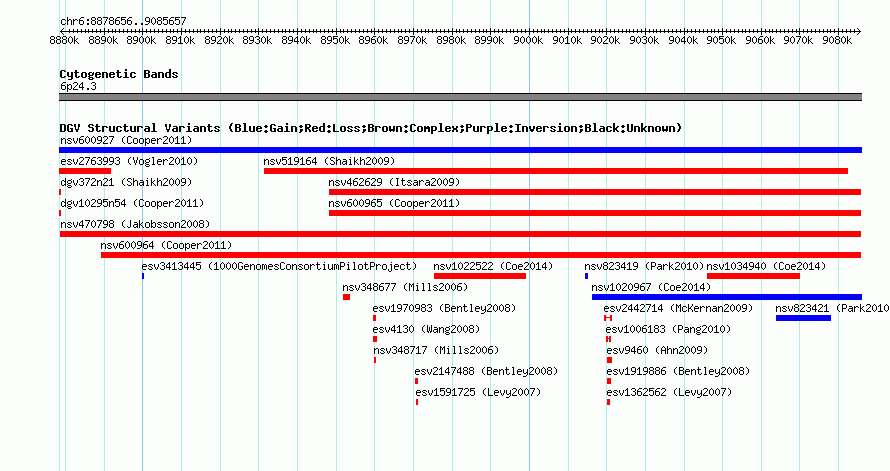The width and height of the screenshot is (890, 471).
Task: Select the red nsv348677 marker
Action: pyautogui.click(x=346, y=297)
